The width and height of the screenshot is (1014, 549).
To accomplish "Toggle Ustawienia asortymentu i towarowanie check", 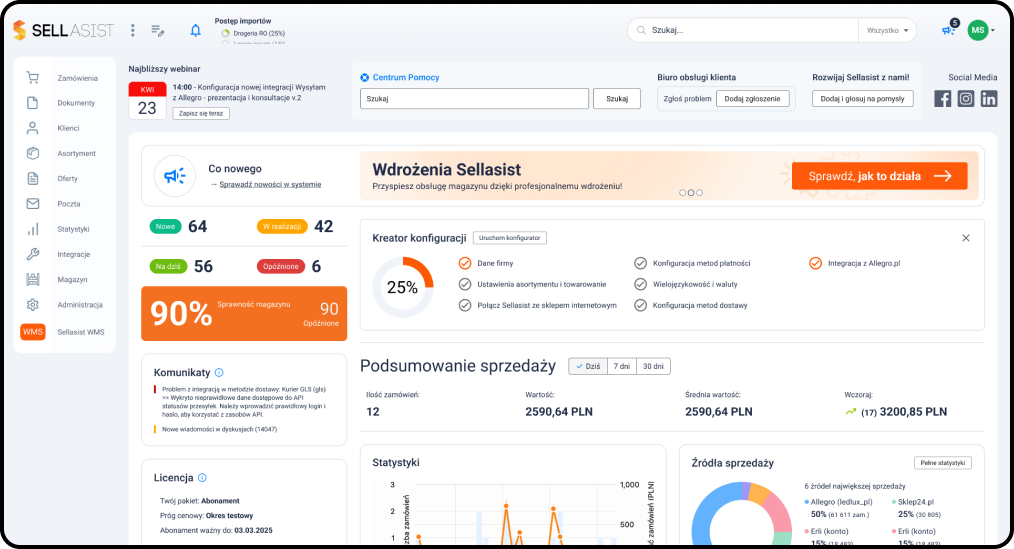I will click(464, 284).
